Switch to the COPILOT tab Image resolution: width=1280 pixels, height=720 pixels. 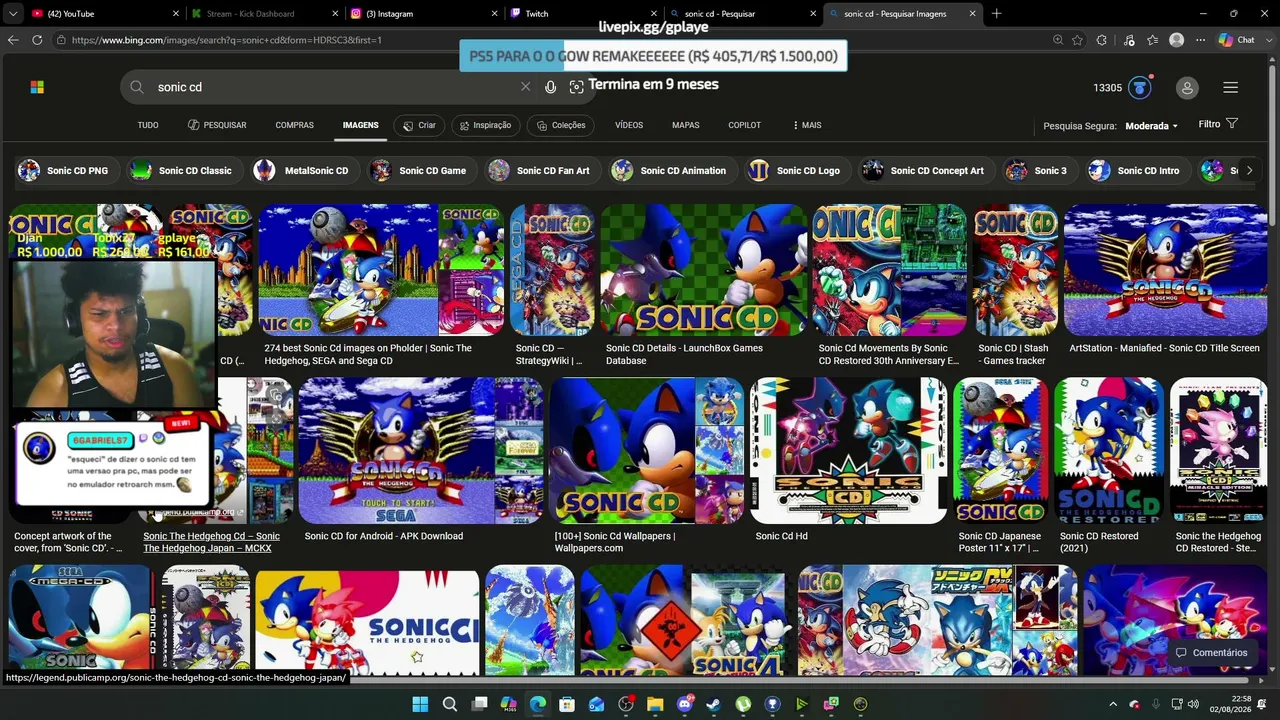(x=745, y=125)
